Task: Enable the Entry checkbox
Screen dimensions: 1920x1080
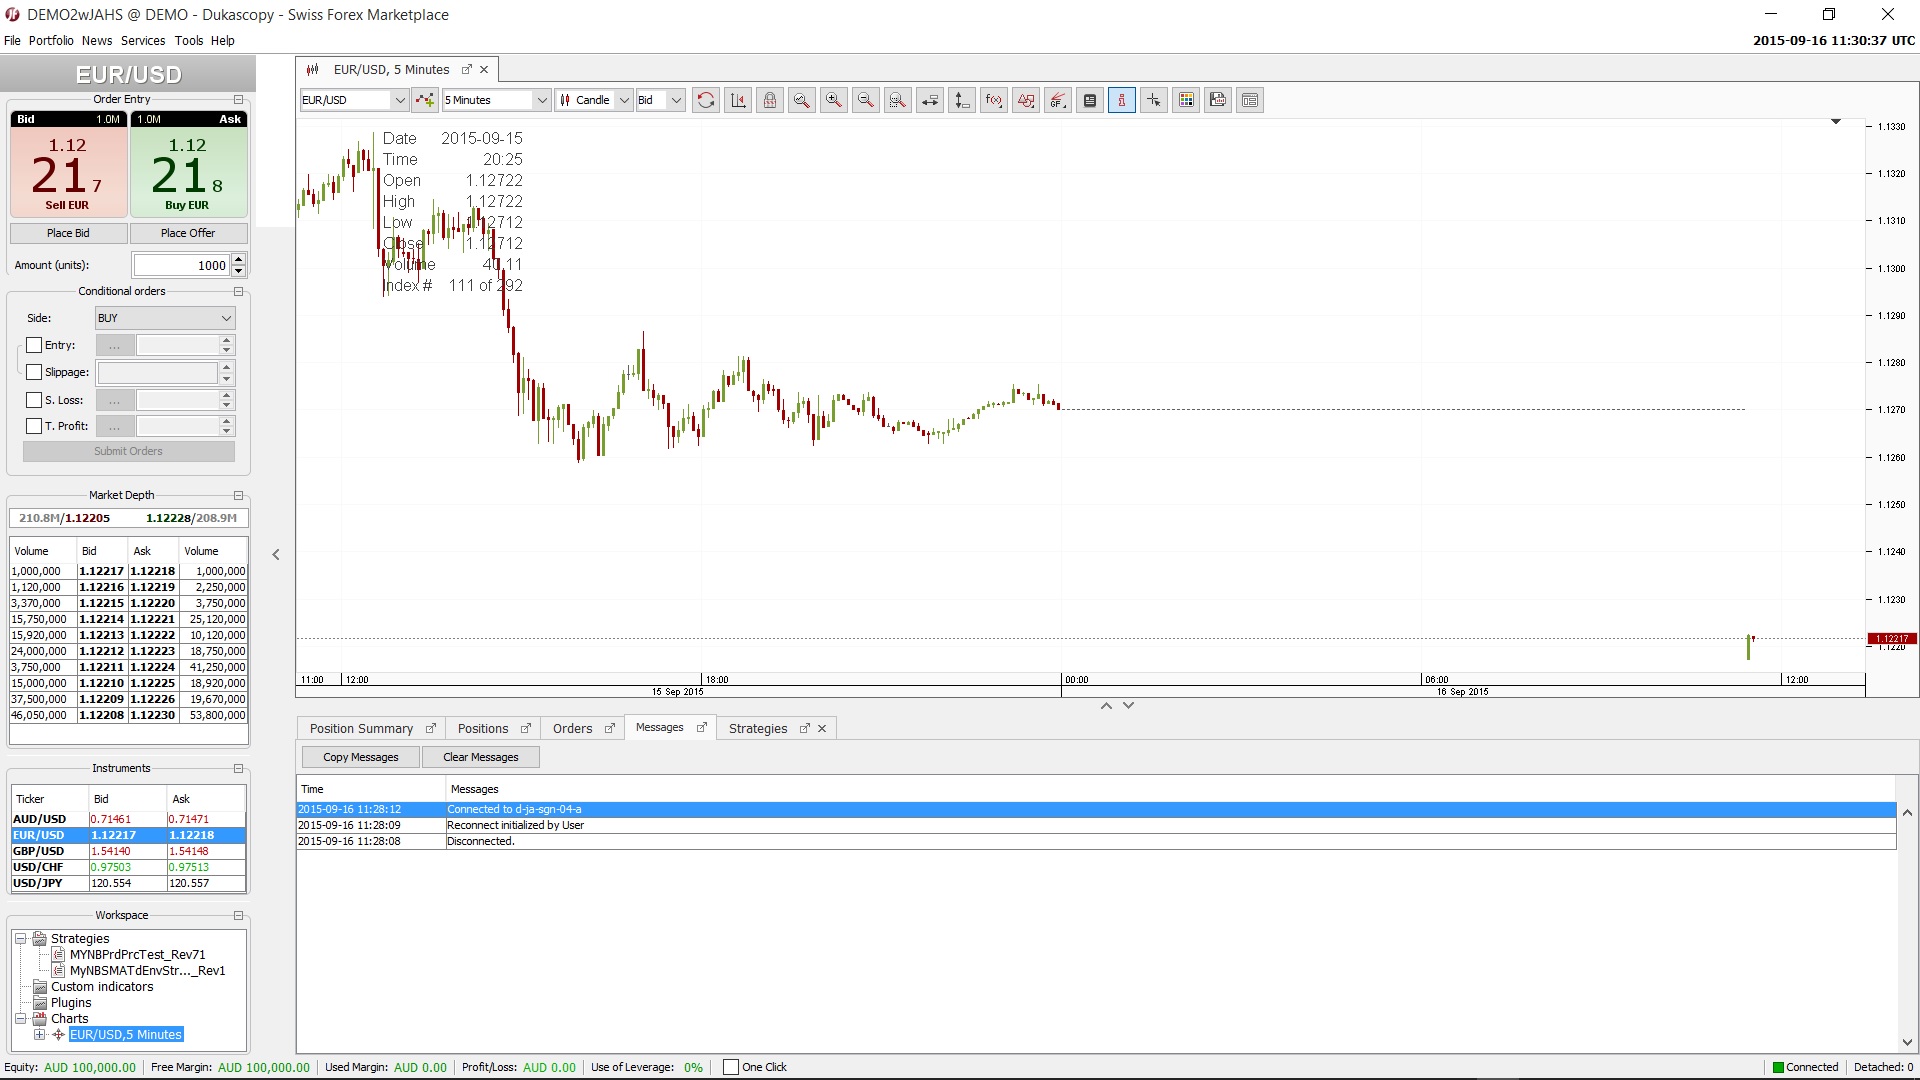Action: pyautogui.click(x=34, y=345)
